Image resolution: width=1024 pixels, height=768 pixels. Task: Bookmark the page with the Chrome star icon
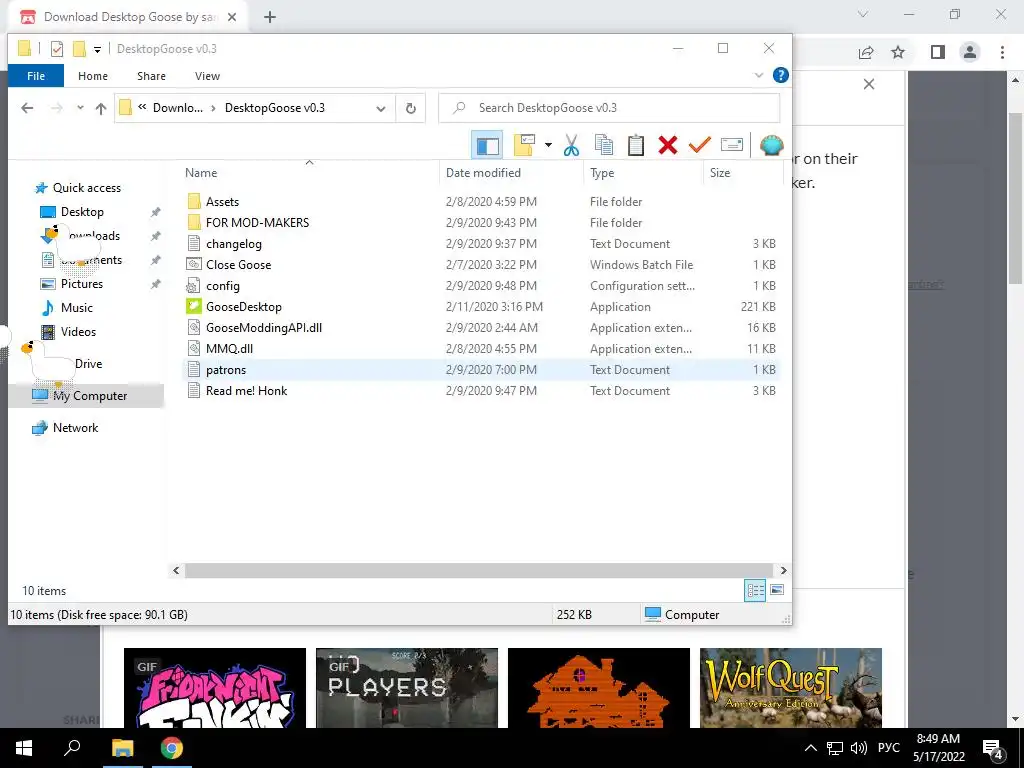898,52
